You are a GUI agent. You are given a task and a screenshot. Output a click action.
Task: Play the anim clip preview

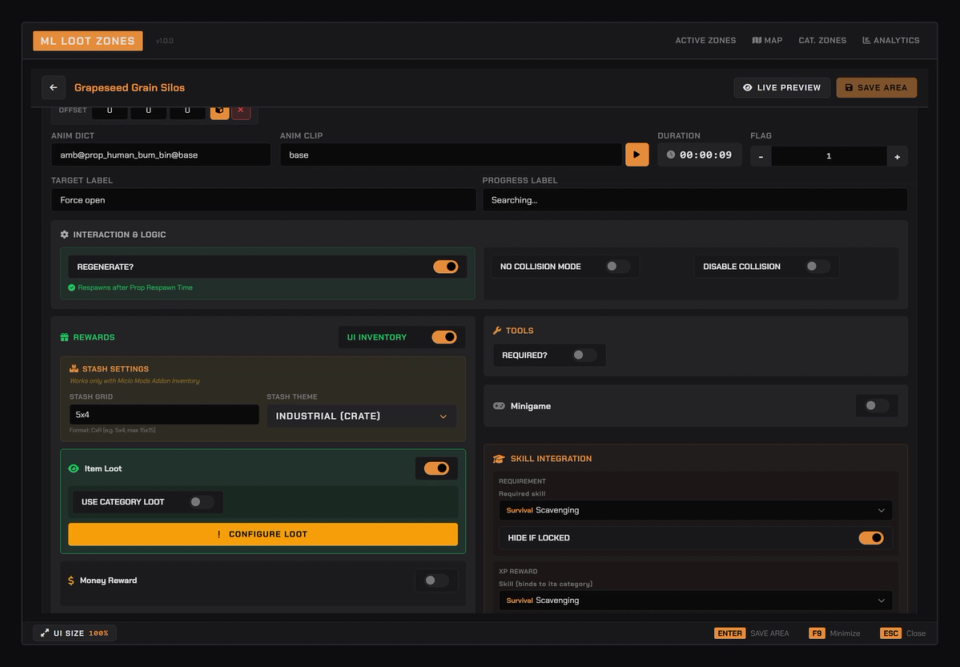[637, 155]
